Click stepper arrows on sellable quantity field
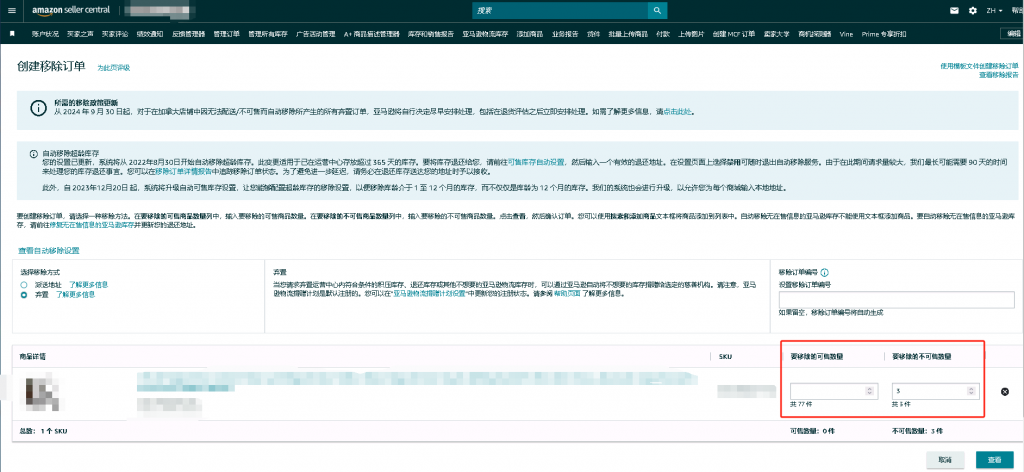The height and width of the screenshot is (472, 1024). [x=869, y=391]
